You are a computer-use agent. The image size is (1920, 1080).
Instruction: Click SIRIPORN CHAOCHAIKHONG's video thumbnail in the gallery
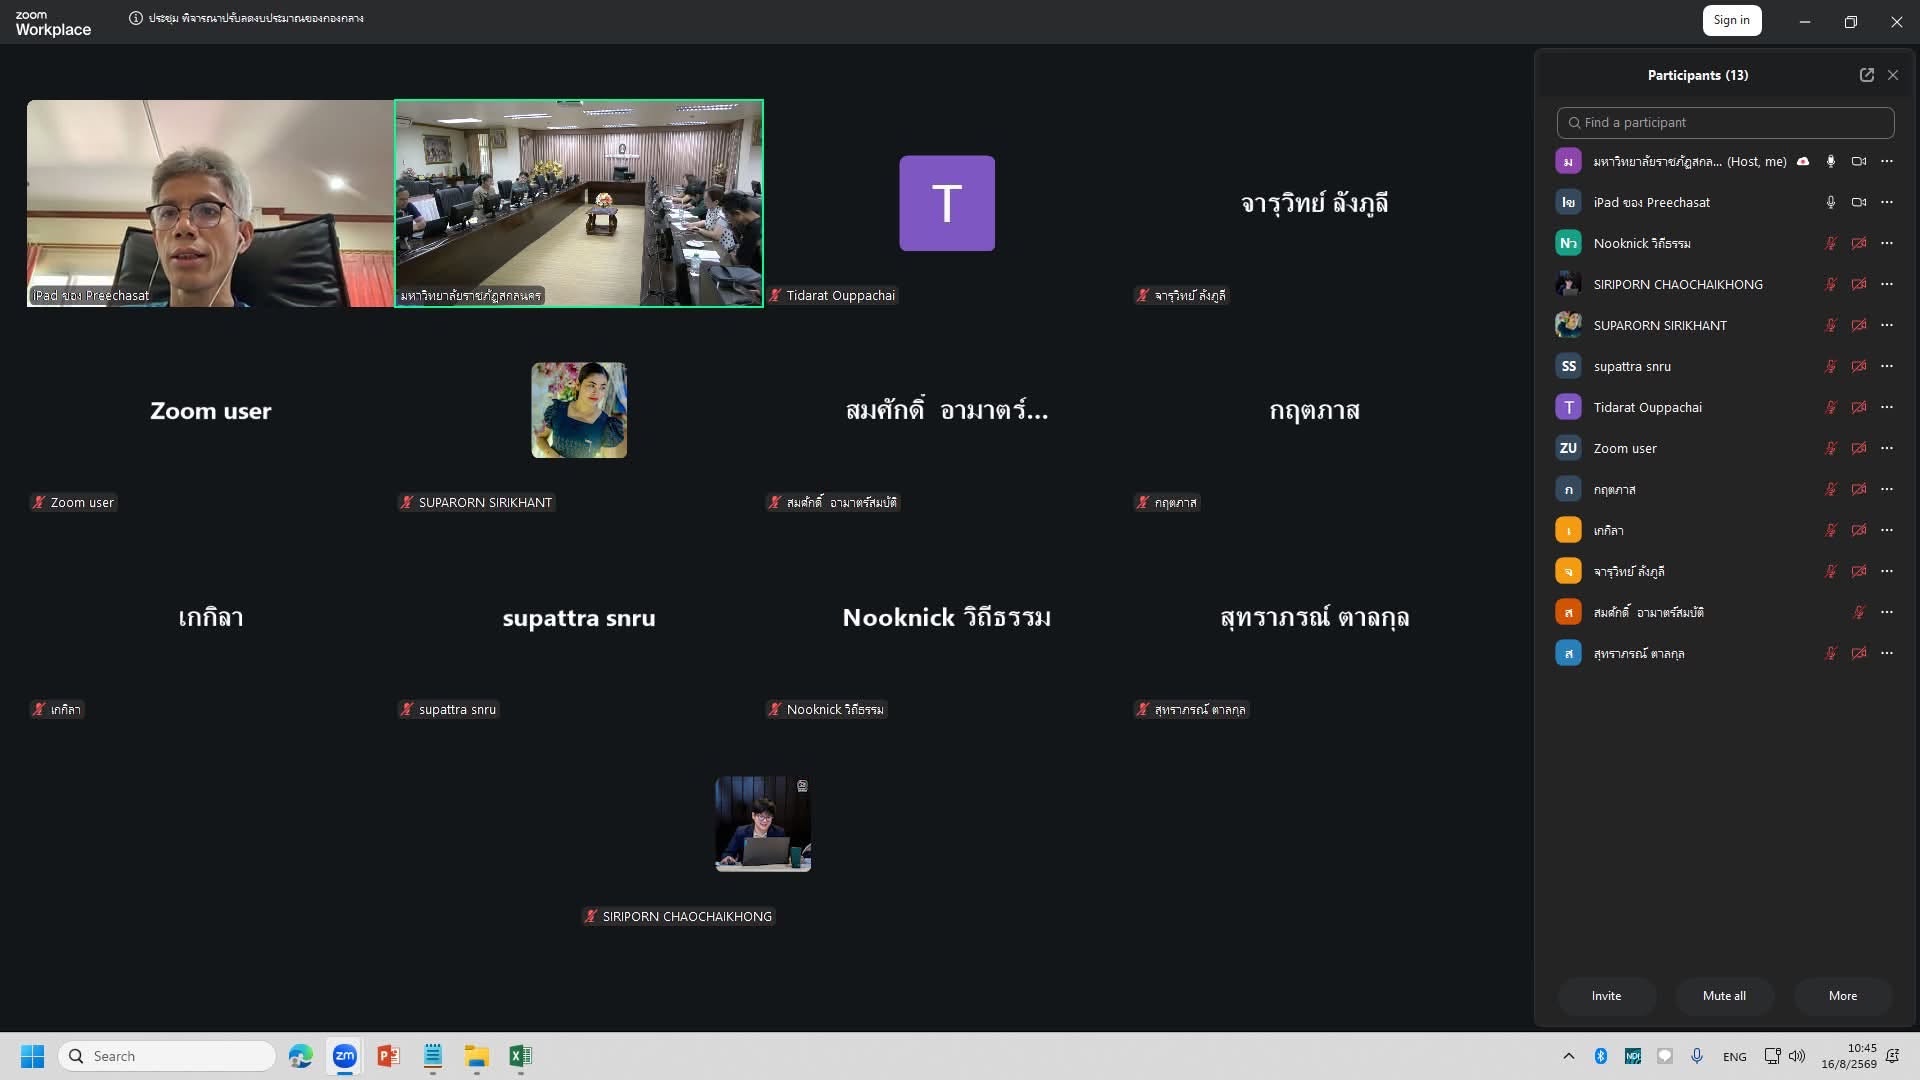pyautogui.click(x=763, y=824)
